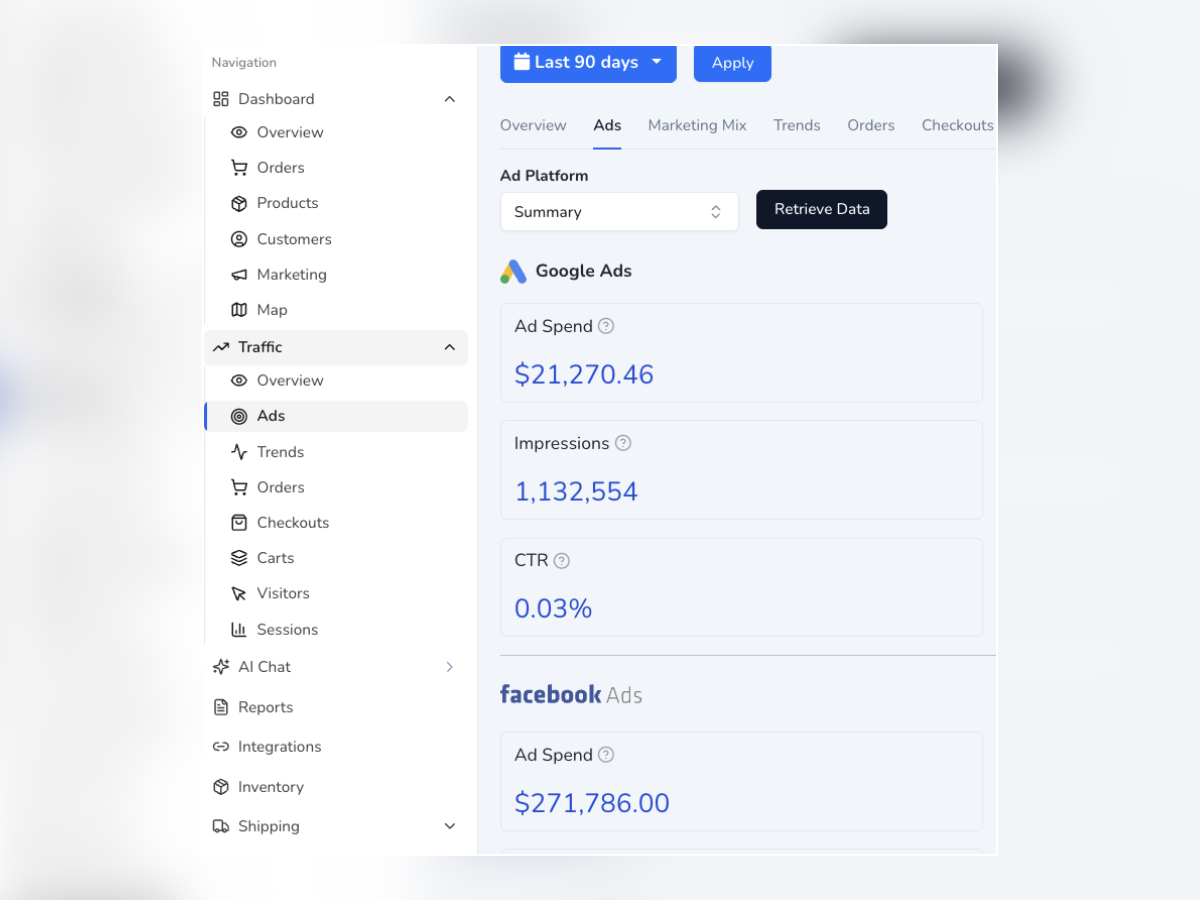
Task: Click the target icon beside Ads
Action: [x=239, y=416]
